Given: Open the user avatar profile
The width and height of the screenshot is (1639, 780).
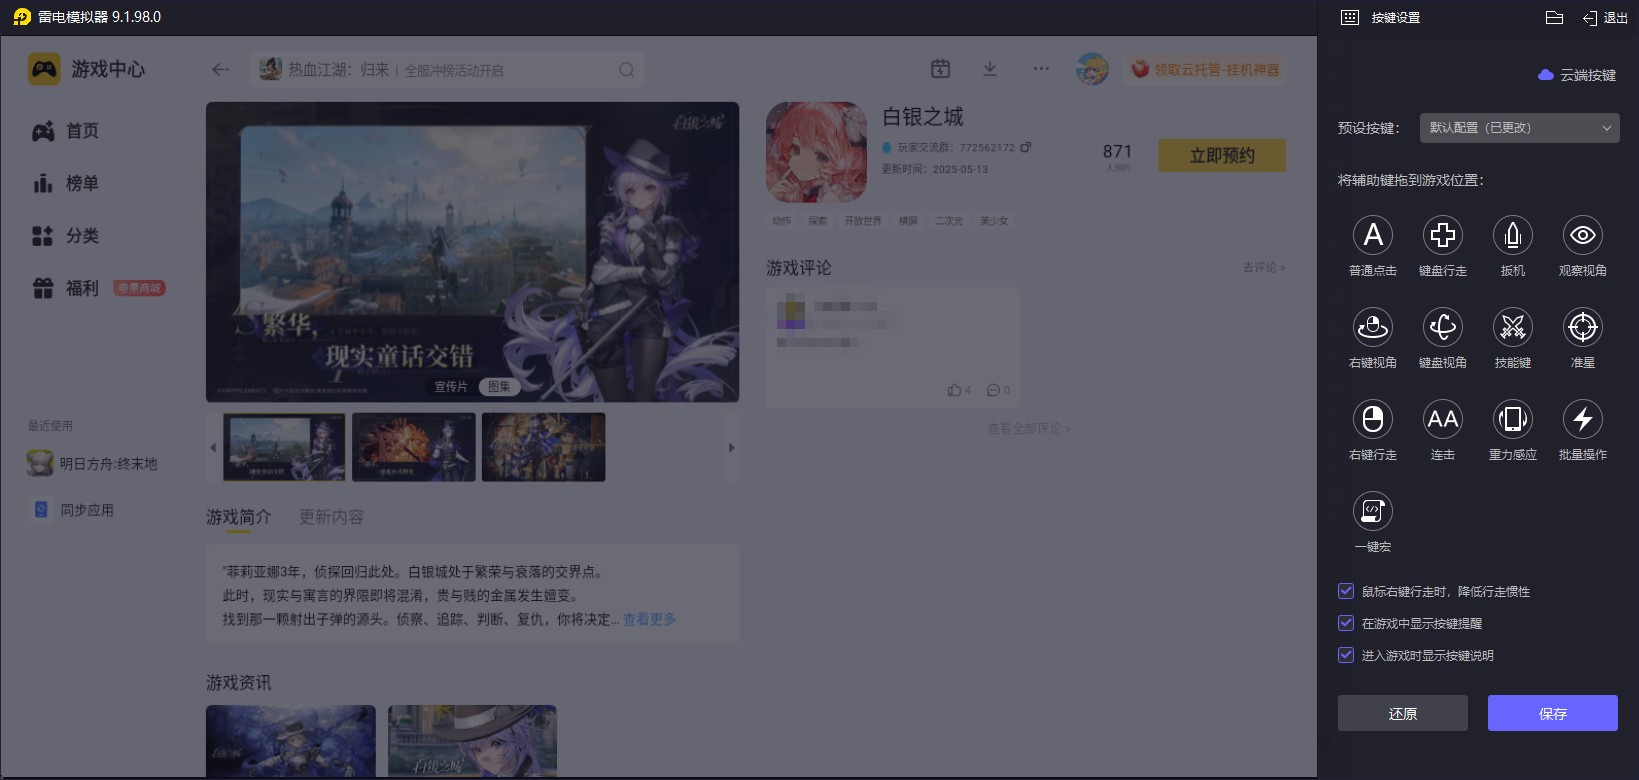Looking at the screenshot, I should [1092, 69].
